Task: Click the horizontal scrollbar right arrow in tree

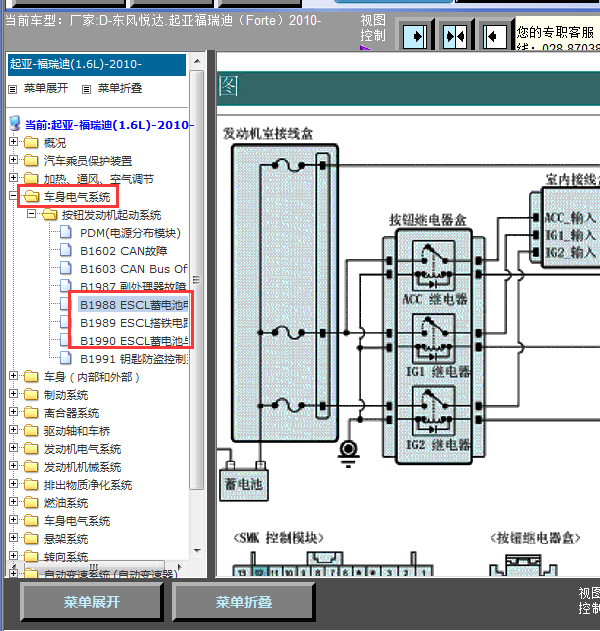Action: click(179, 567)
